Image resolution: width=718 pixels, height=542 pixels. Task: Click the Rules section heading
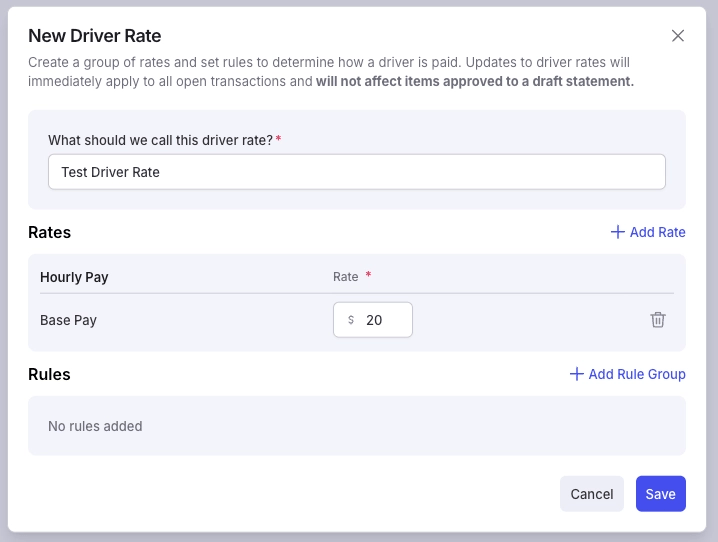49,374
